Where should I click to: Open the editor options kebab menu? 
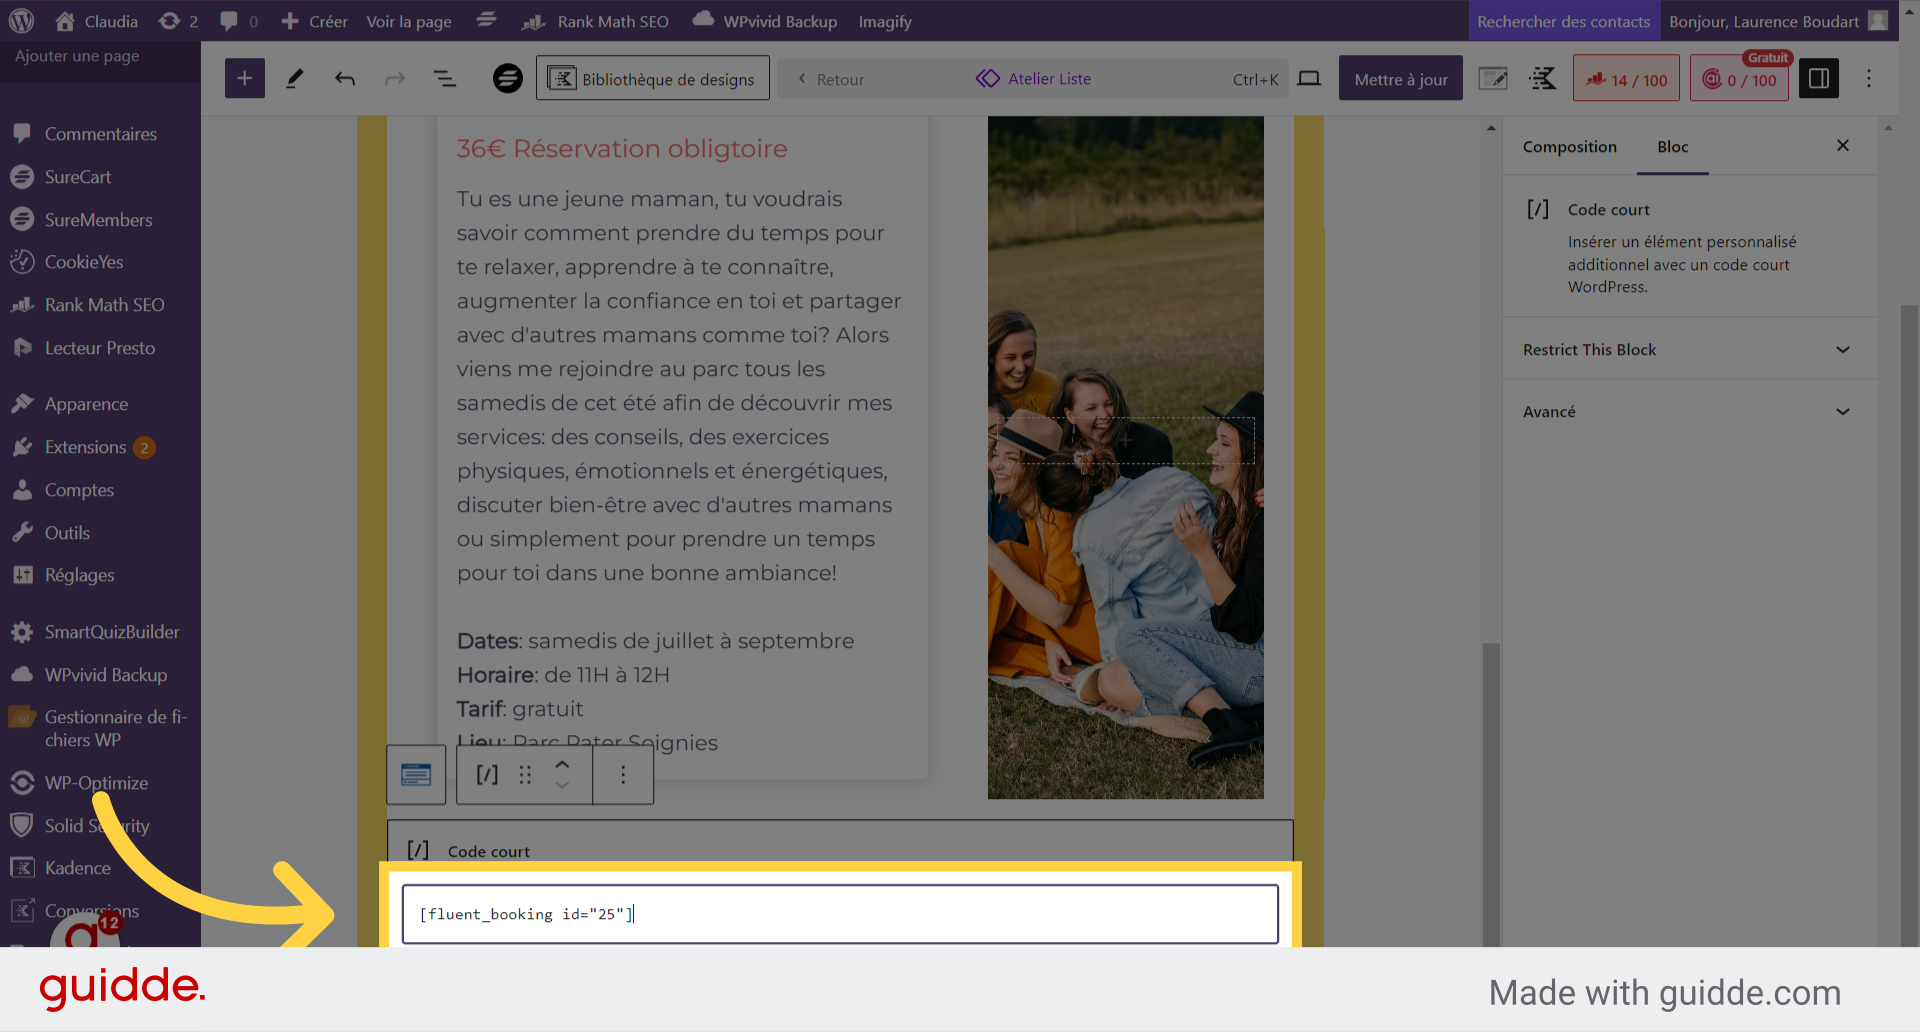pyautogui.click(x=1868, y=79)
